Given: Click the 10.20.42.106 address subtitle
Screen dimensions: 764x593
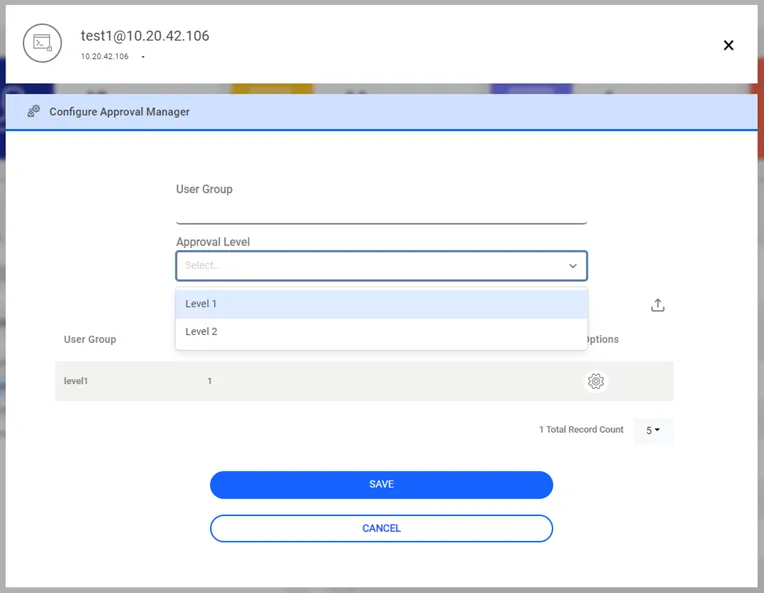Looking at the screenshot, I should tap(105, 57).
